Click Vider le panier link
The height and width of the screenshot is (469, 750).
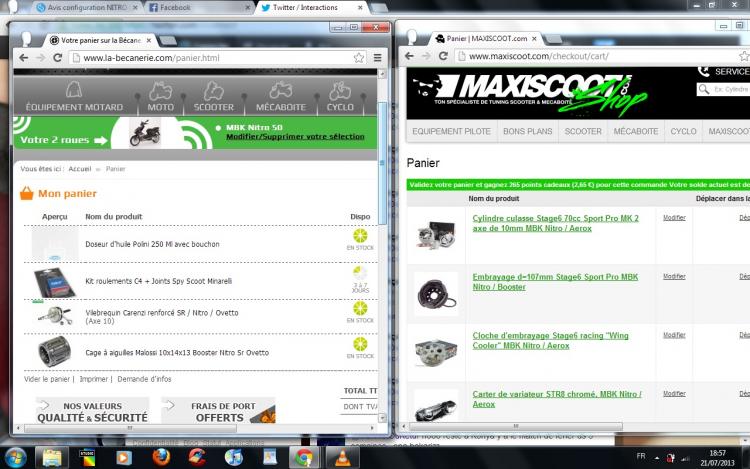point(47,379)
